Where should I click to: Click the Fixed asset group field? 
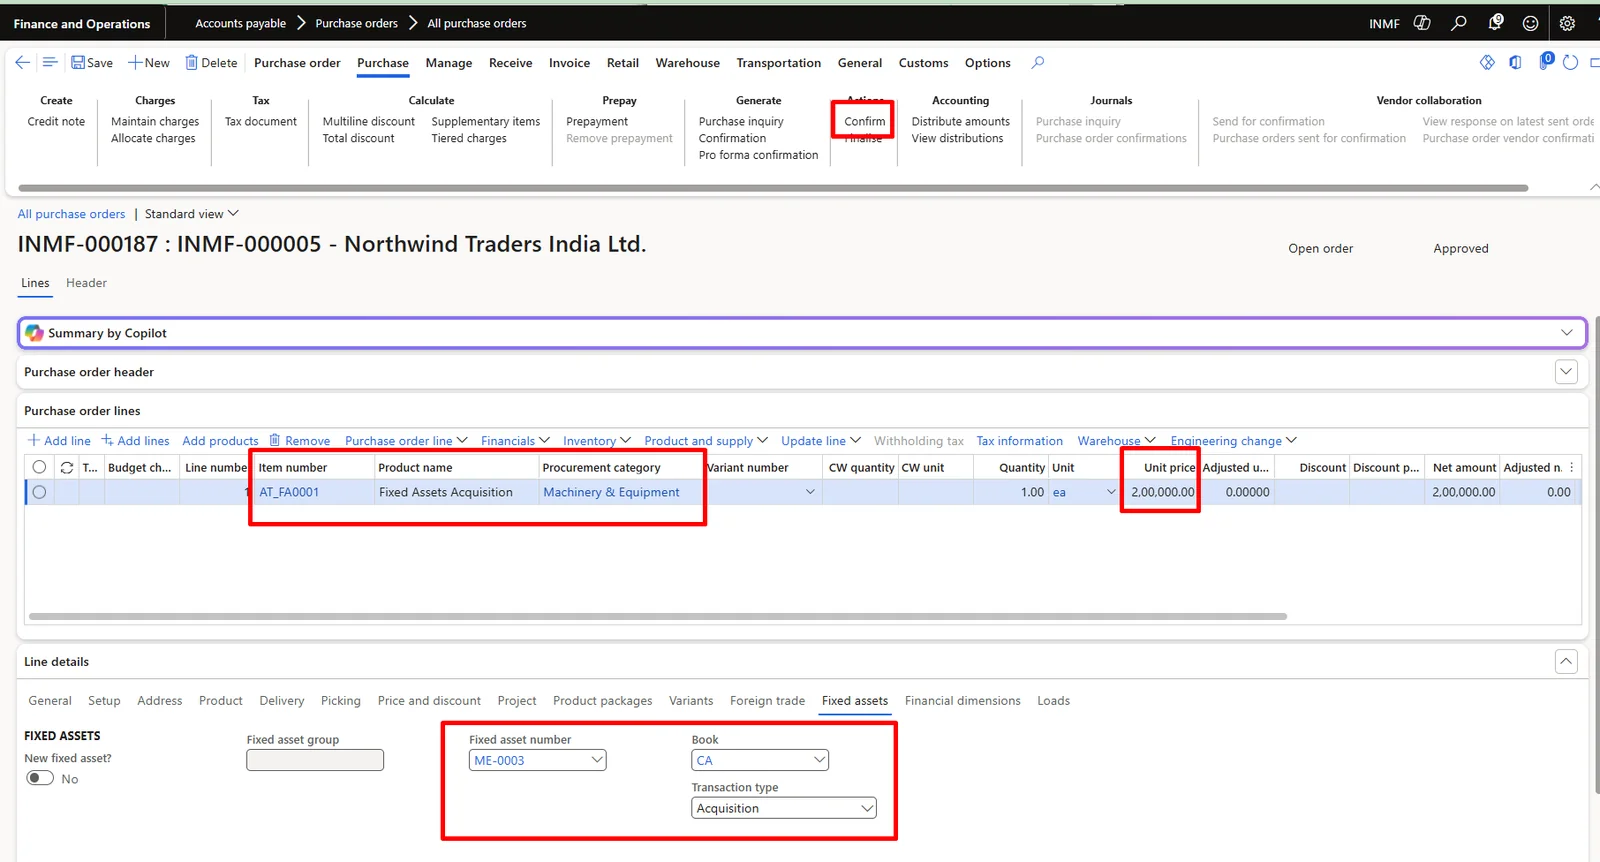pyautogui.click(x=315, y=760)
